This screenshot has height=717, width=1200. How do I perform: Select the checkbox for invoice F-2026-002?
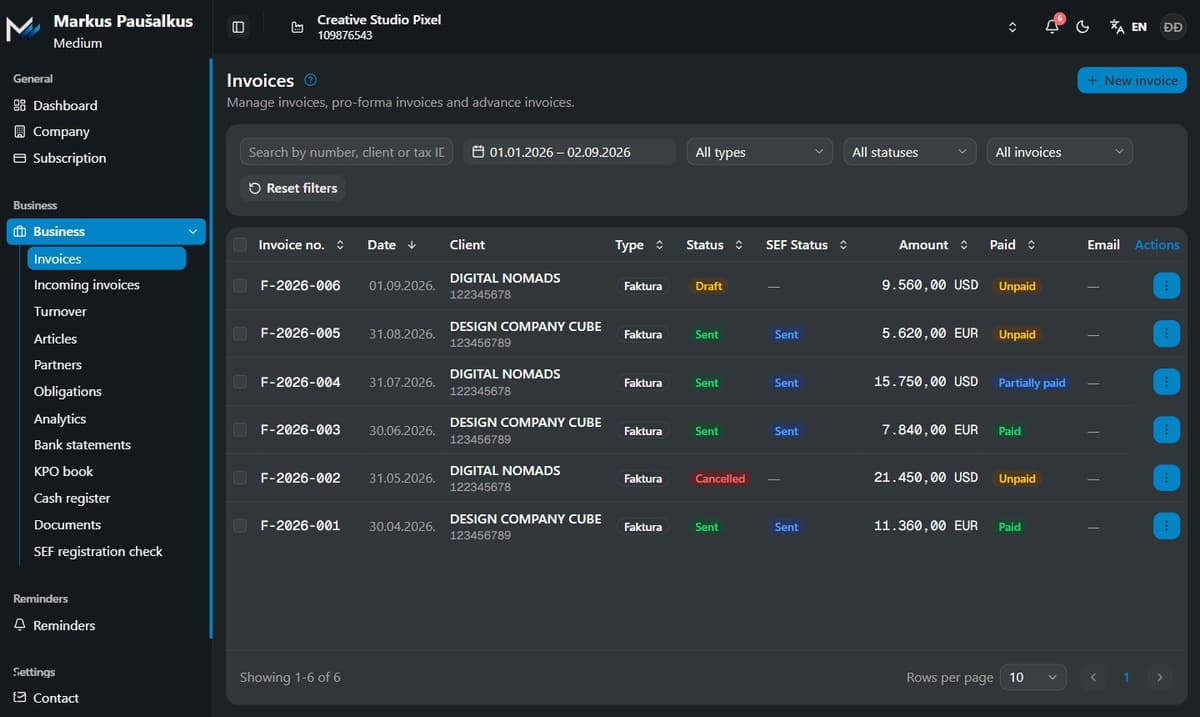tap(240, 478)
